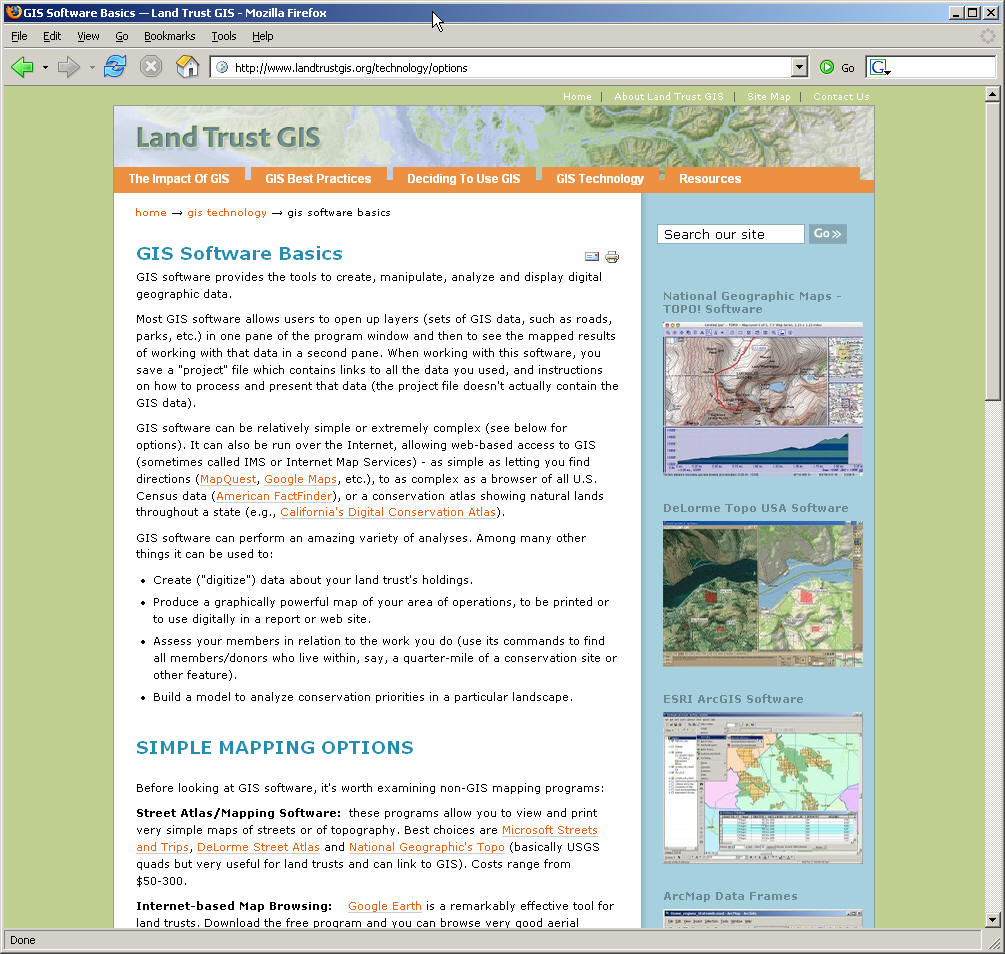Click the Forward arrow button
Viewport: 1005px width, 954px height.
[x=69, y=67]
